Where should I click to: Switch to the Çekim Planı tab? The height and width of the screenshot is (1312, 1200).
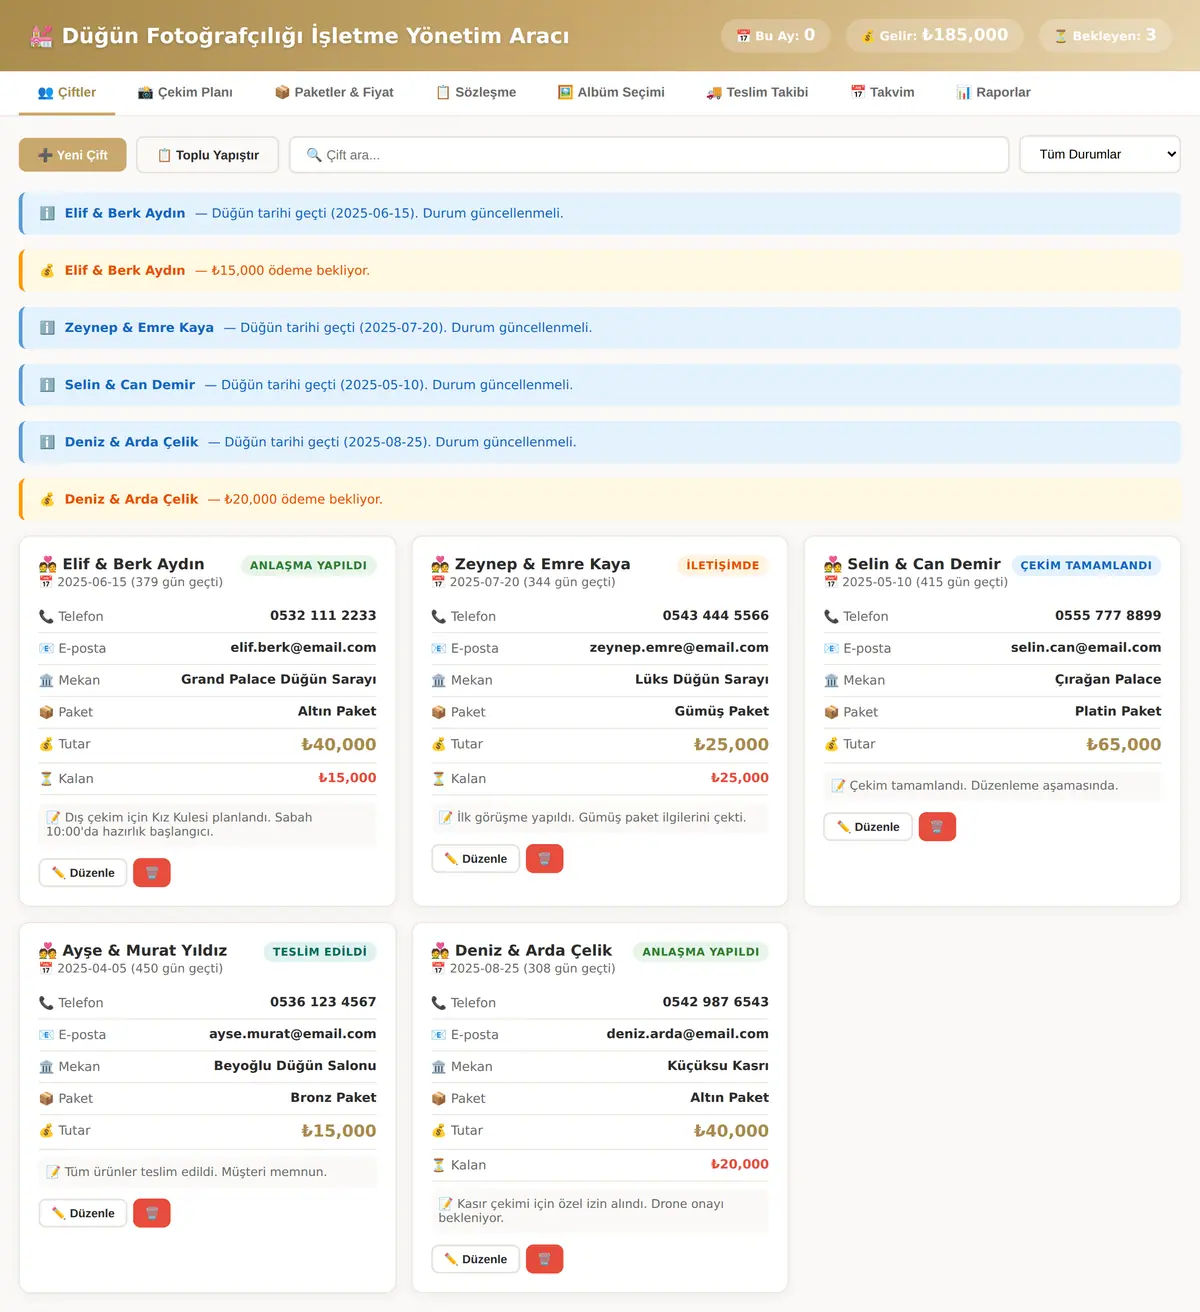click(x=185, y=92)
